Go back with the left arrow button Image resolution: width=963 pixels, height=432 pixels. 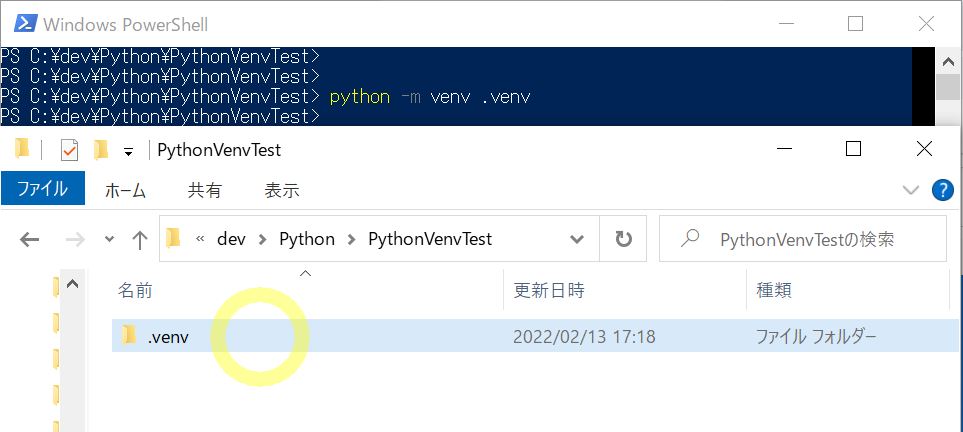coord(29,239)
